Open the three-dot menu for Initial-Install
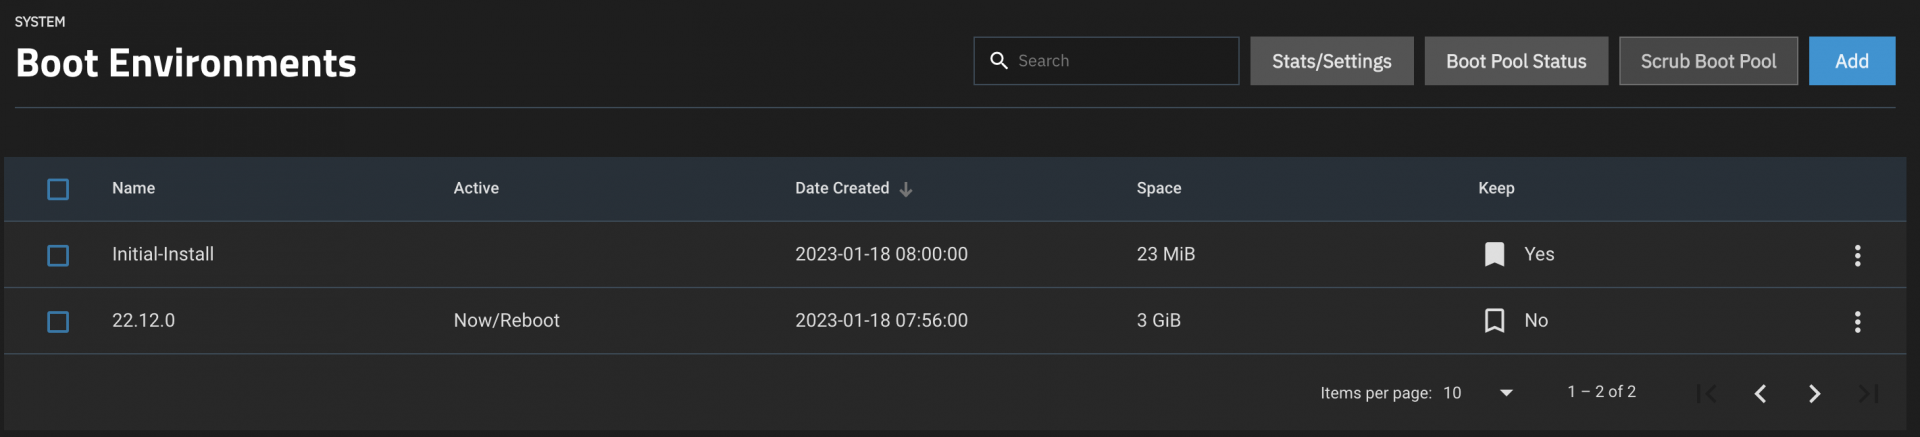 click(1857, 255)
